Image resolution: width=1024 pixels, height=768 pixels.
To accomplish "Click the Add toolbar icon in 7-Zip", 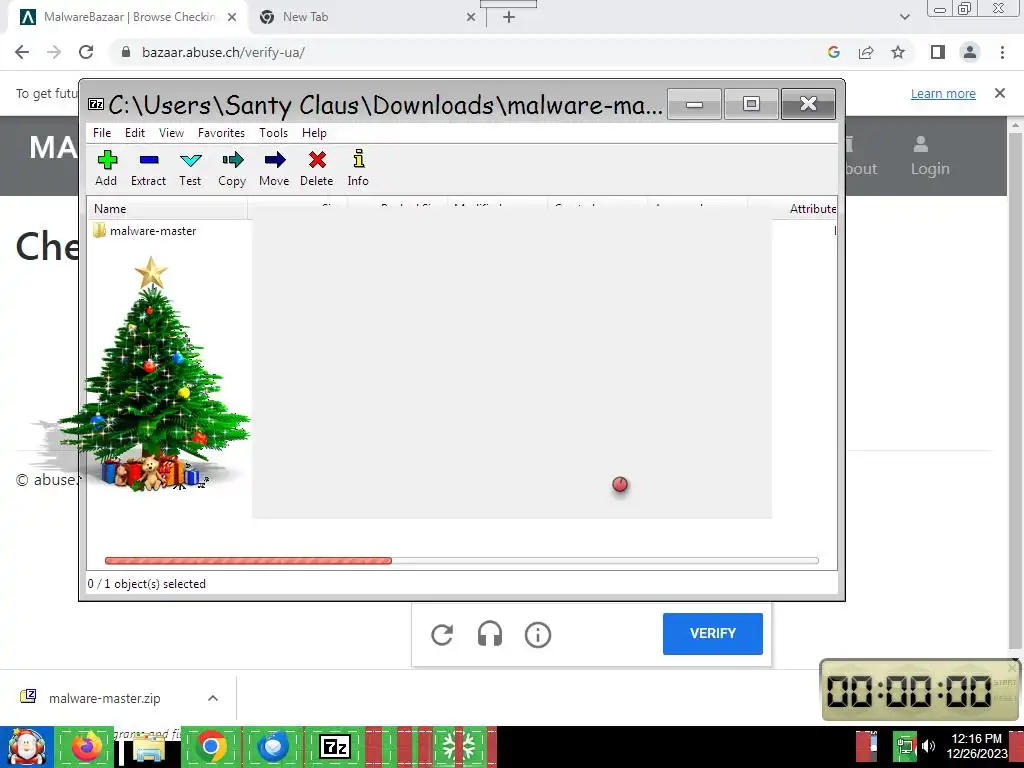I will [x=106, y=168].
